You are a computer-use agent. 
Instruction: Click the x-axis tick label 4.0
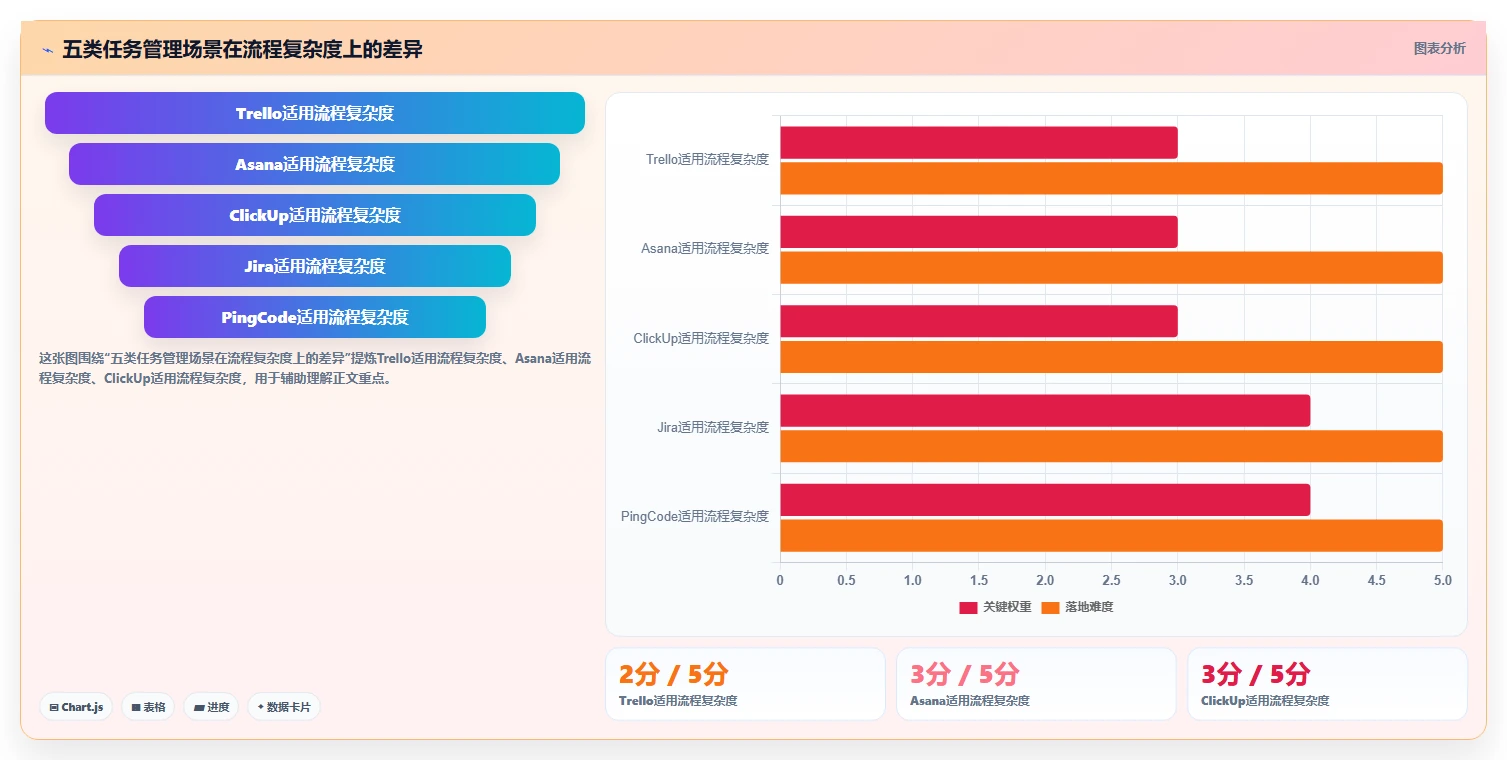click(x=1310, y=580)
